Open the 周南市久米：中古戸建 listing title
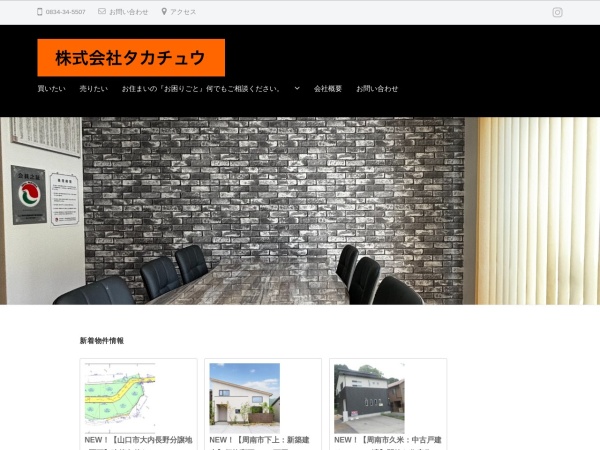 (388, 442)
